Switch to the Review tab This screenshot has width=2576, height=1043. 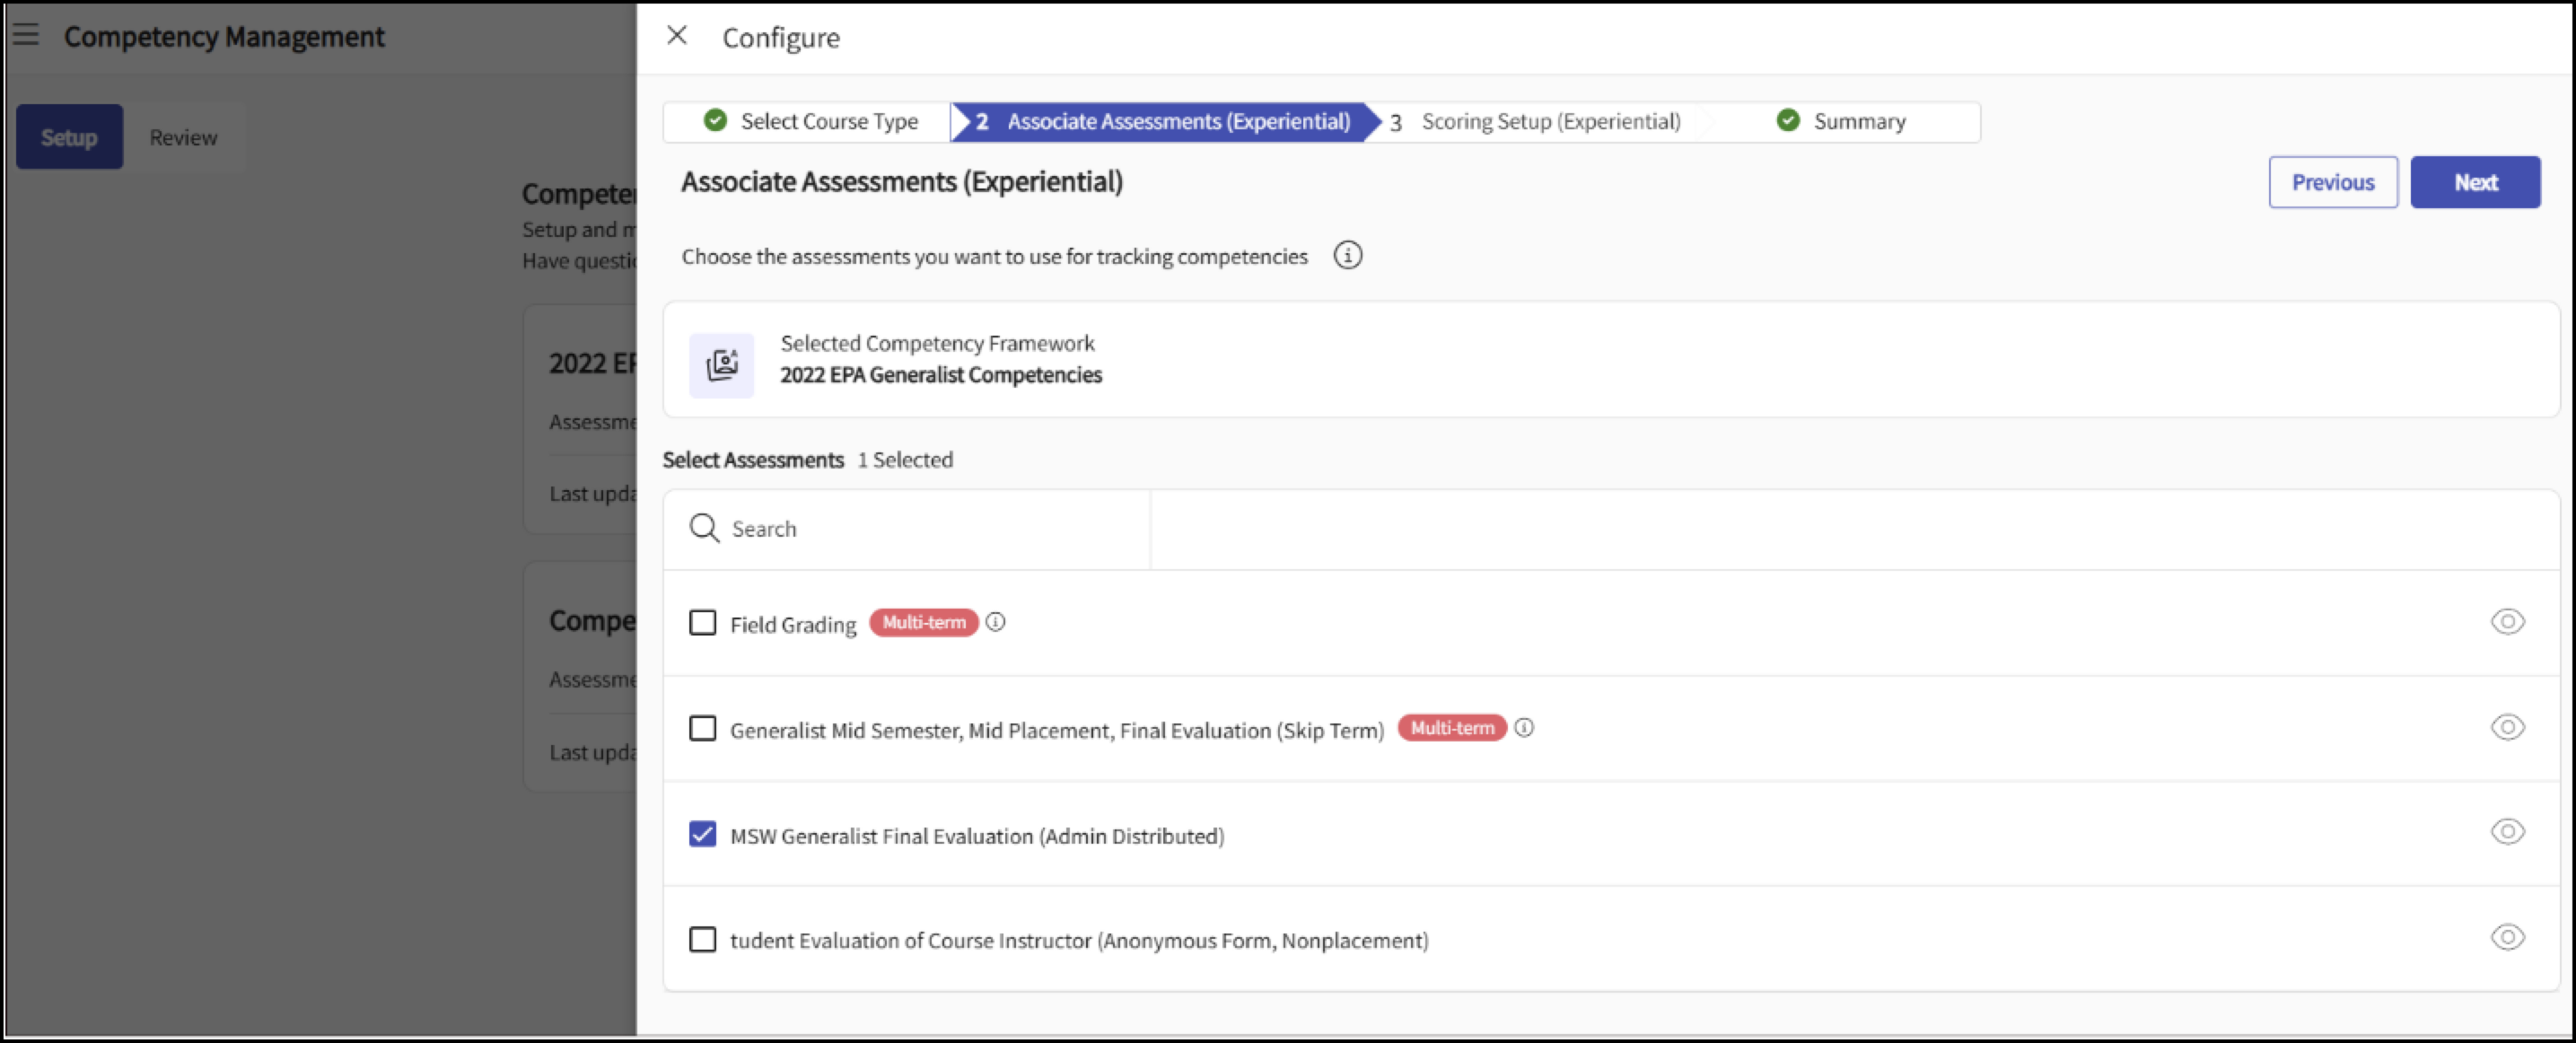point(183,137)
